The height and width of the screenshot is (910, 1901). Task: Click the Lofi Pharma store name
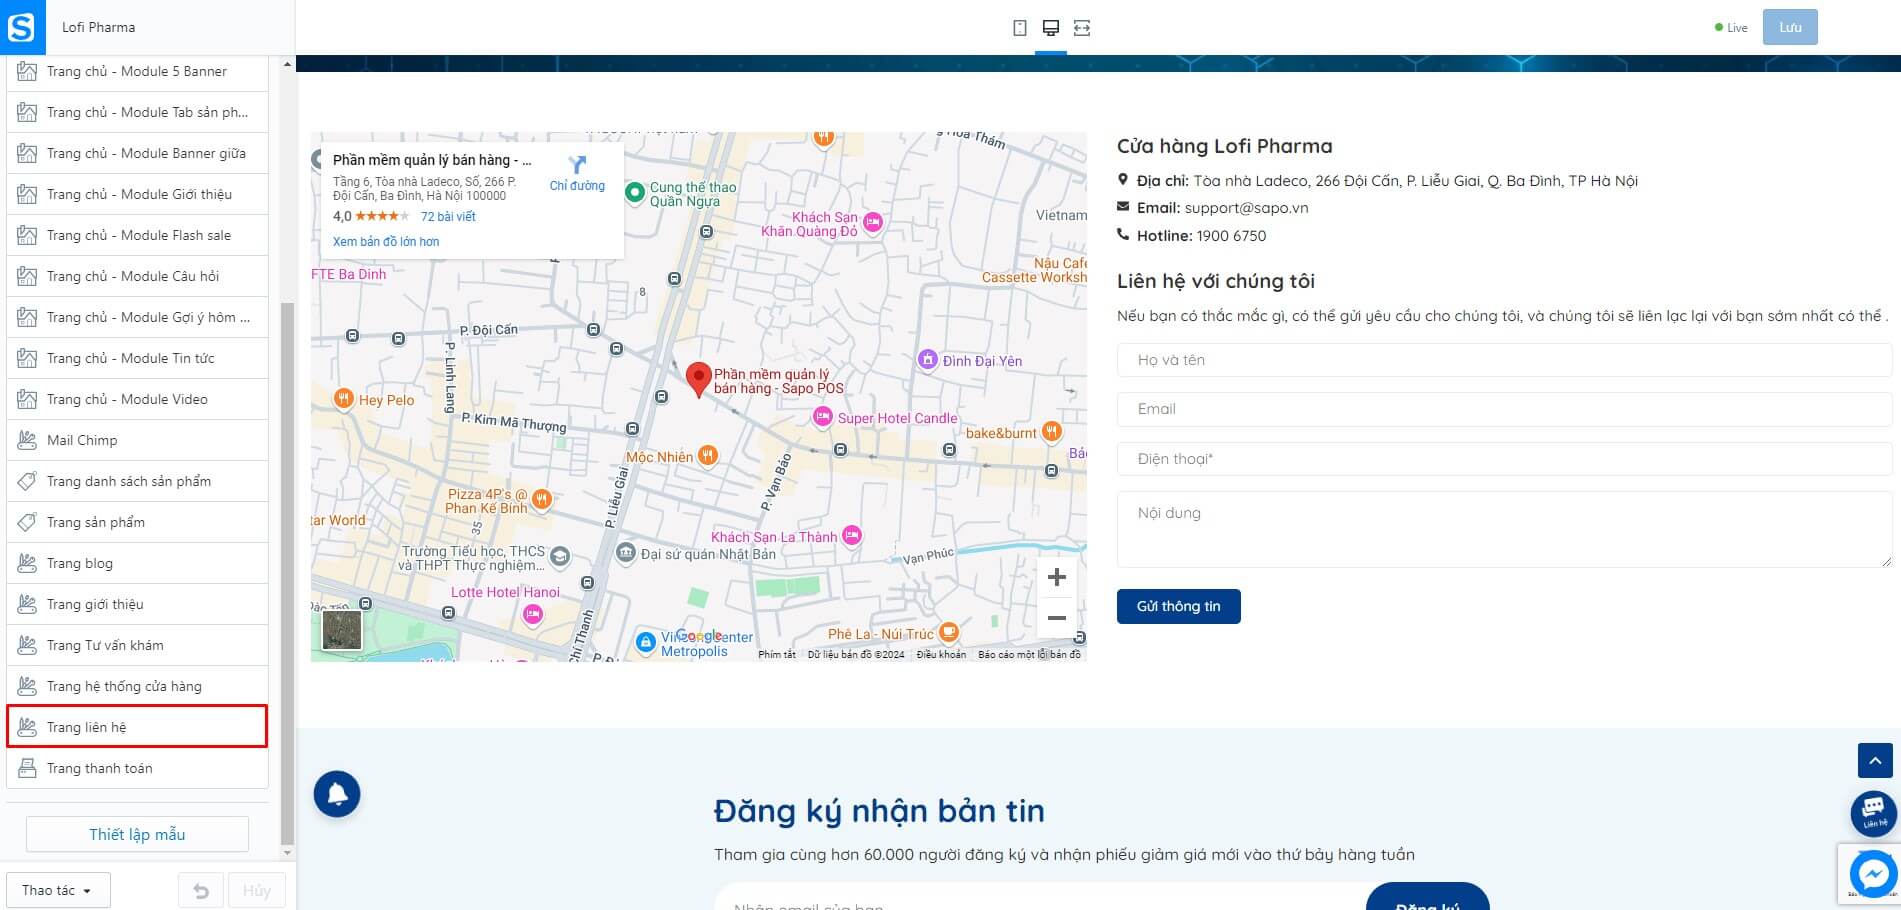point(98,27)
